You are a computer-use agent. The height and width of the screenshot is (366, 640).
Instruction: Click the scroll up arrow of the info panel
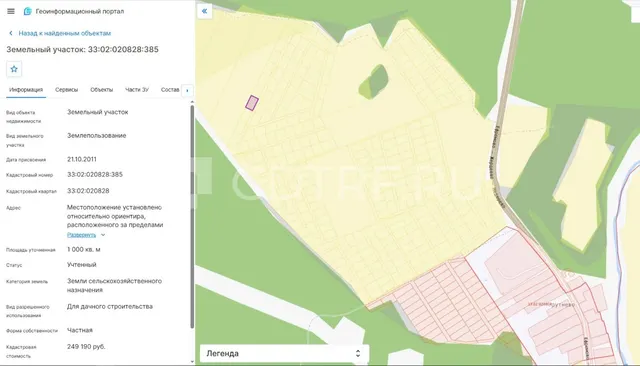point(192,102)
